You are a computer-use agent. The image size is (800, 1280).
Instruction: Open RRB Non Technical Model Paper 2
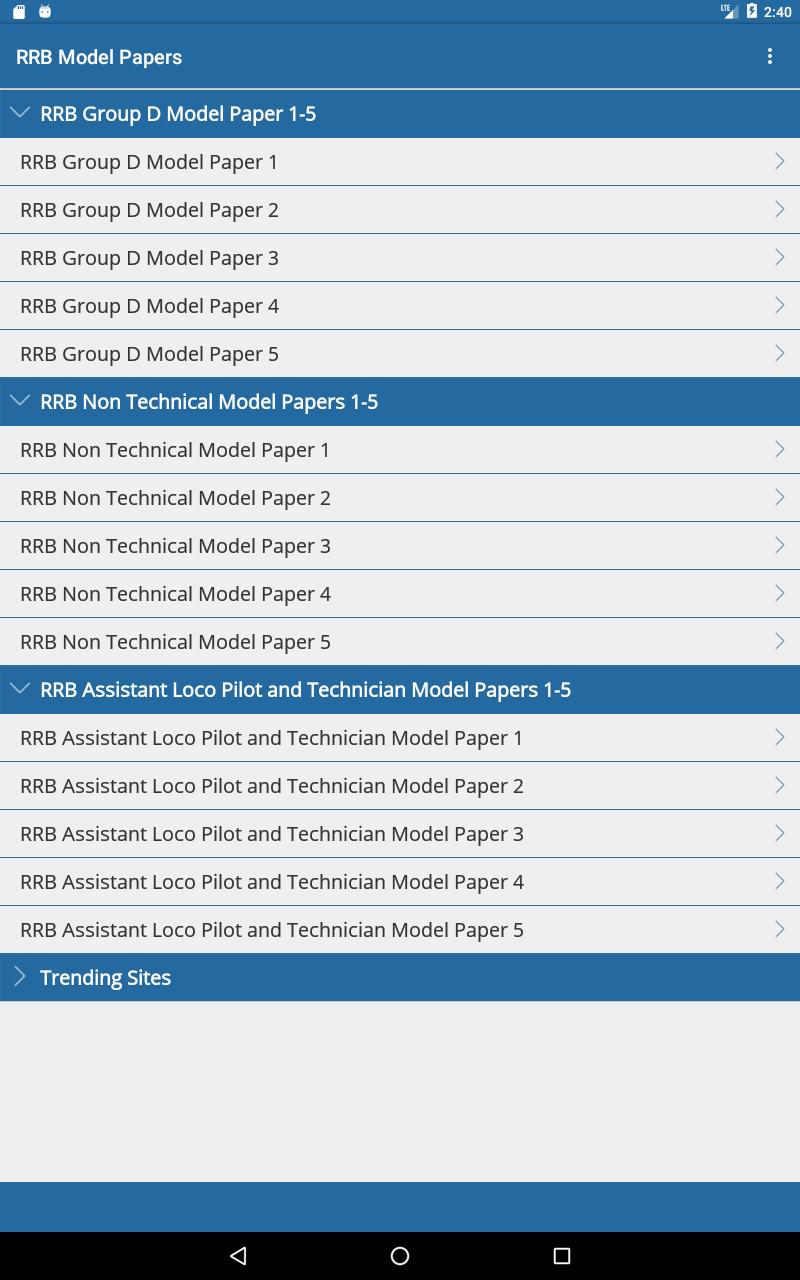tap(400, 498)
